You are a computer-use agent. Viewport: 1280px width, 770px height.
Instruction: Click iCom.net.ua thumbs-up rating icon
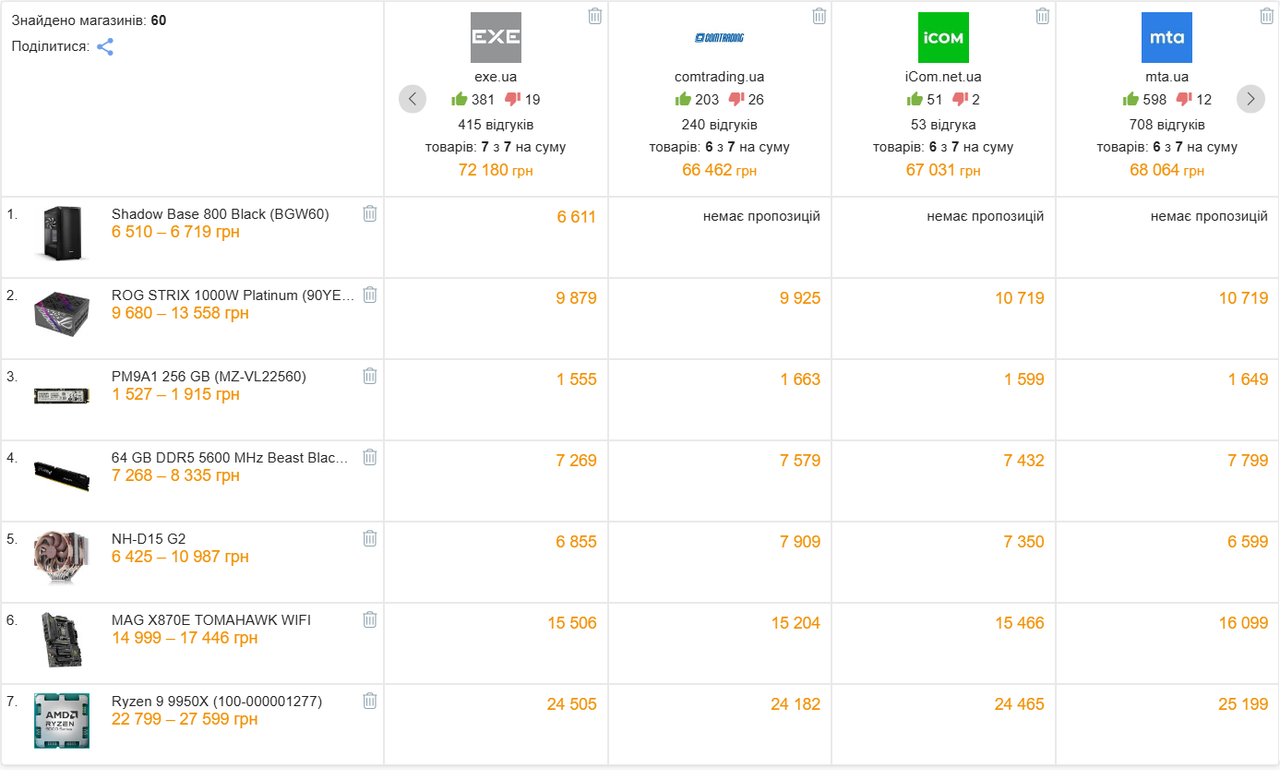[915, 99]
